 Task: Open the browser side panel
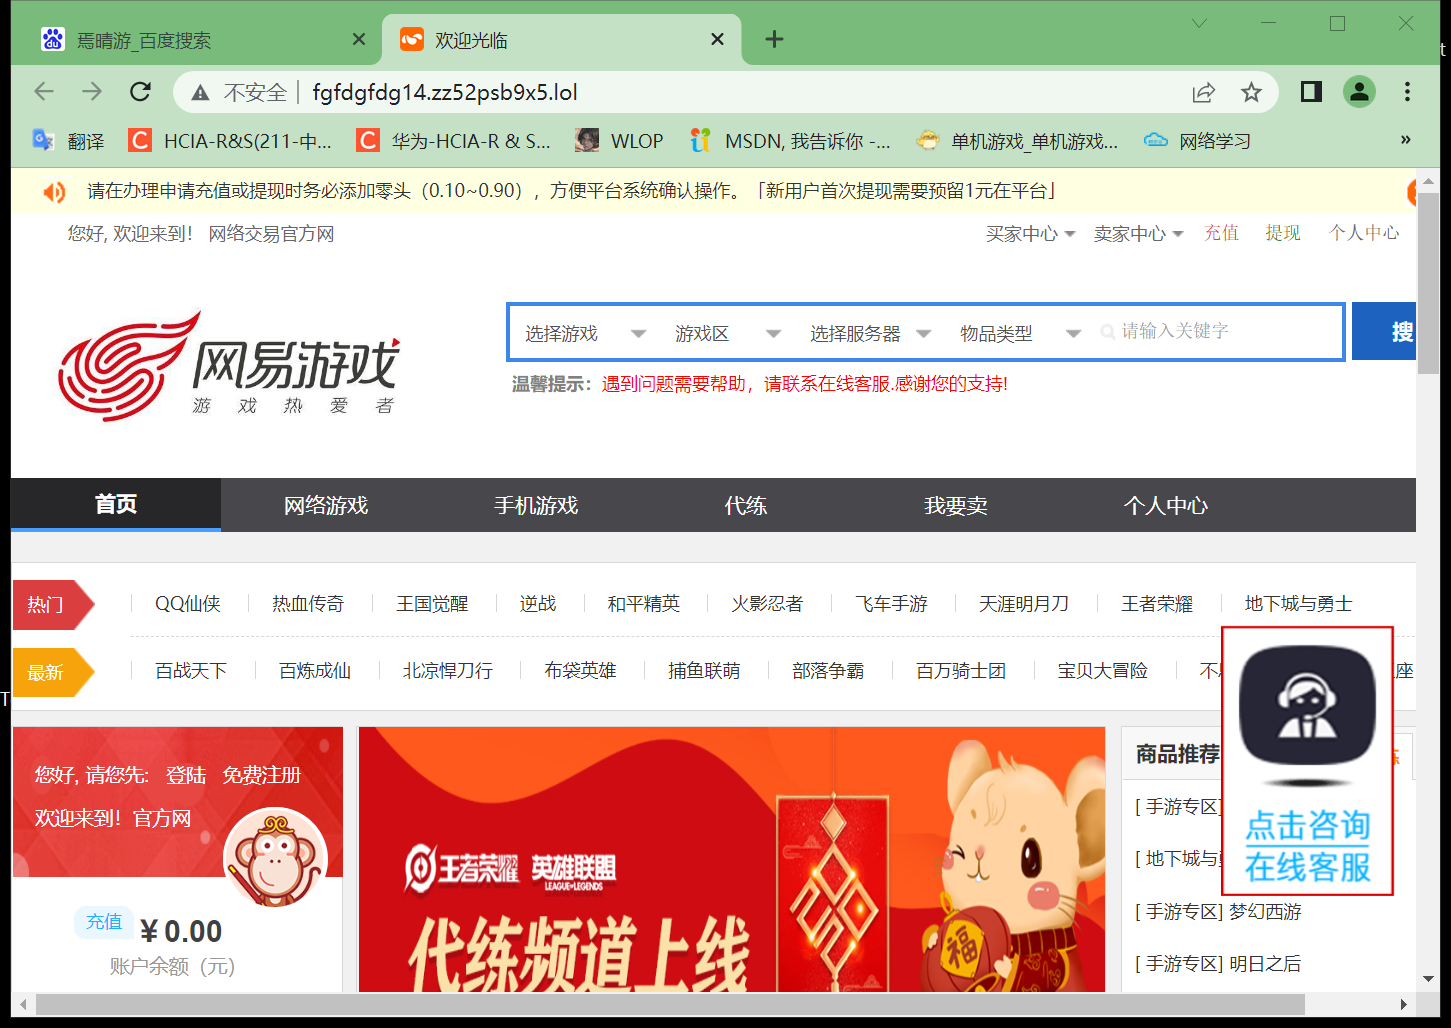pos(1311,92)
